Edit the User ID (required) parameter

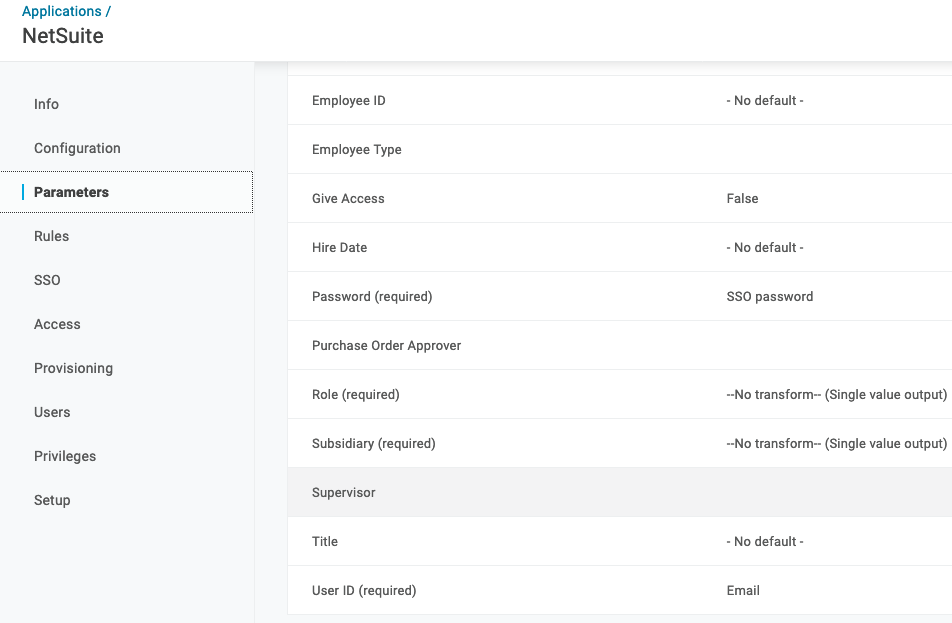(x=364, y=591)
